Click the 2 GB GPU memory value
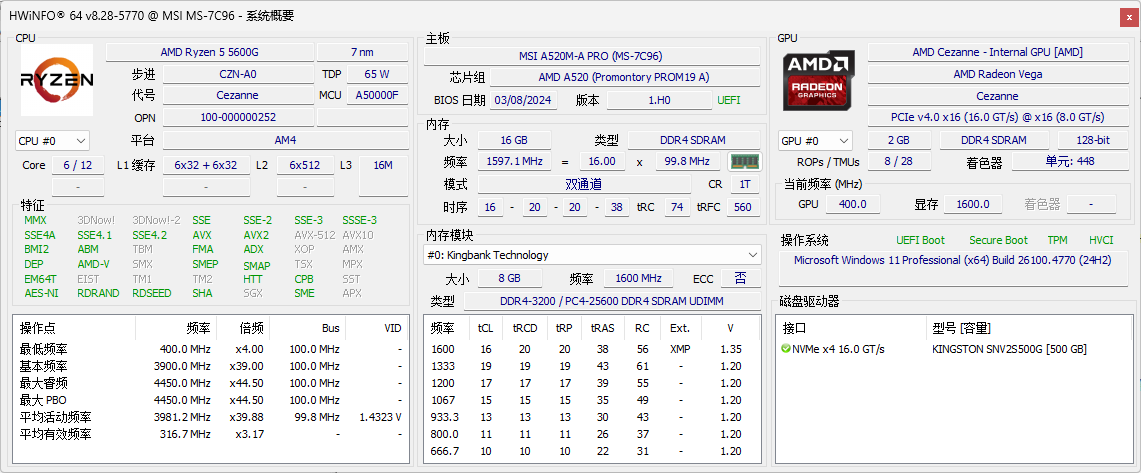This screenshot has width=1141, height=473. tap(899, 140)
